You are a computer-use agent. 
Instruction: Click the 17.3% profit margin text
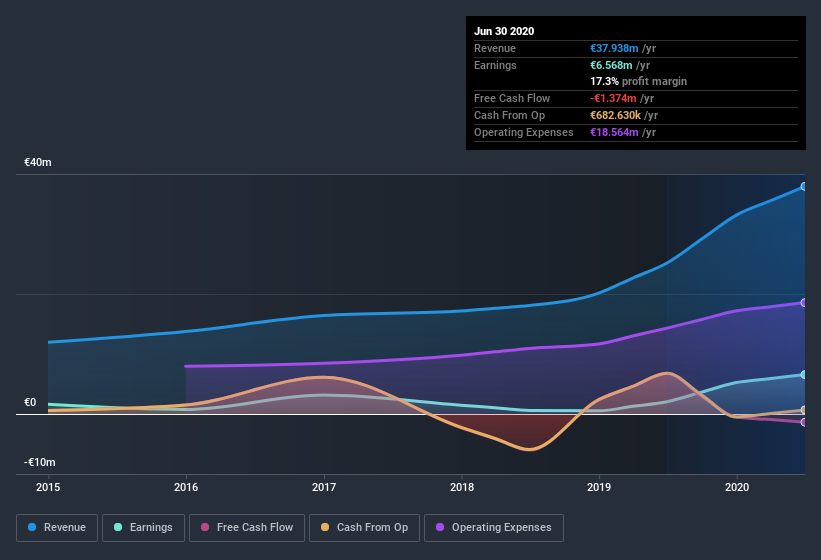638,81
